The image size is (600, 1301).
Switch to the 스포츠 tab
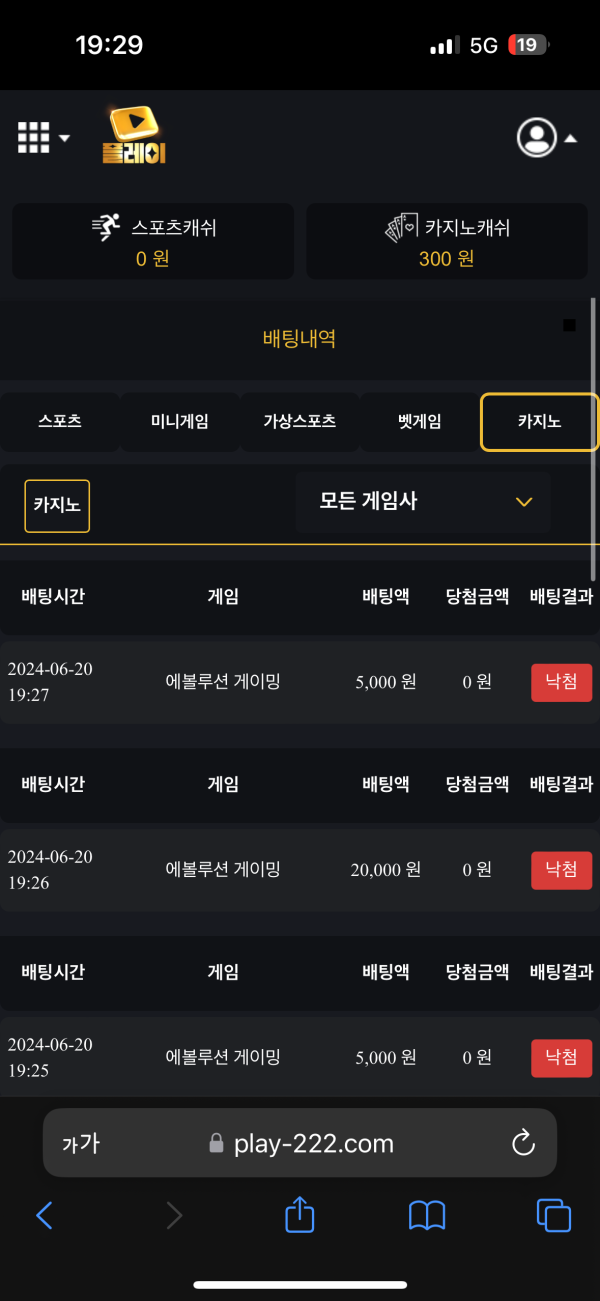59,422
